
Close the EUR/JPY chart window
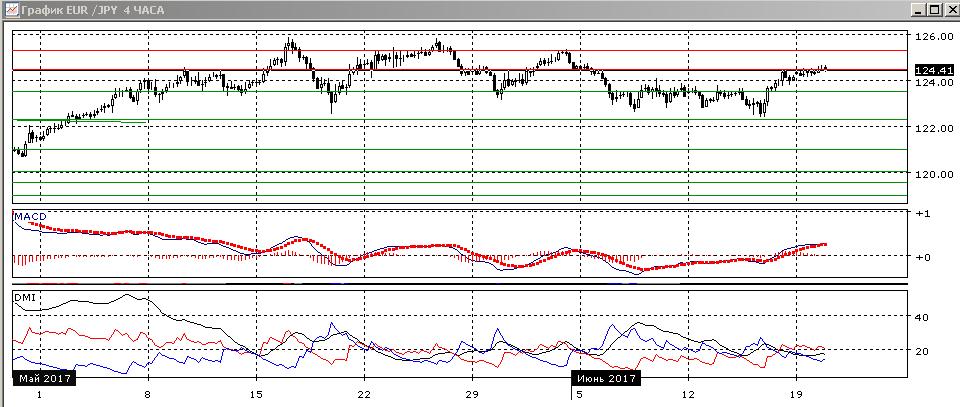[950, 10]
